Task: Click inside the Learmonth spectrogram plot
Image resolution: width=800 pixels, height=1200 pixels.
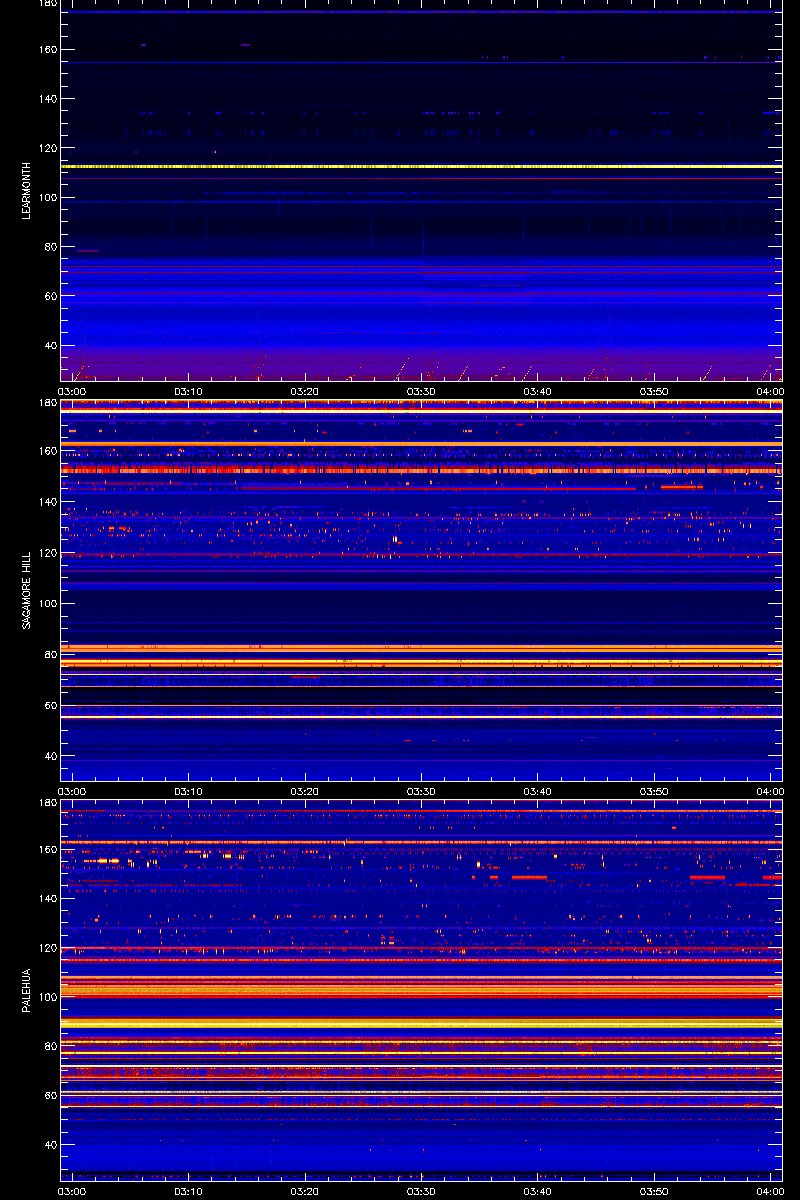Action: (x=421, y=190)
